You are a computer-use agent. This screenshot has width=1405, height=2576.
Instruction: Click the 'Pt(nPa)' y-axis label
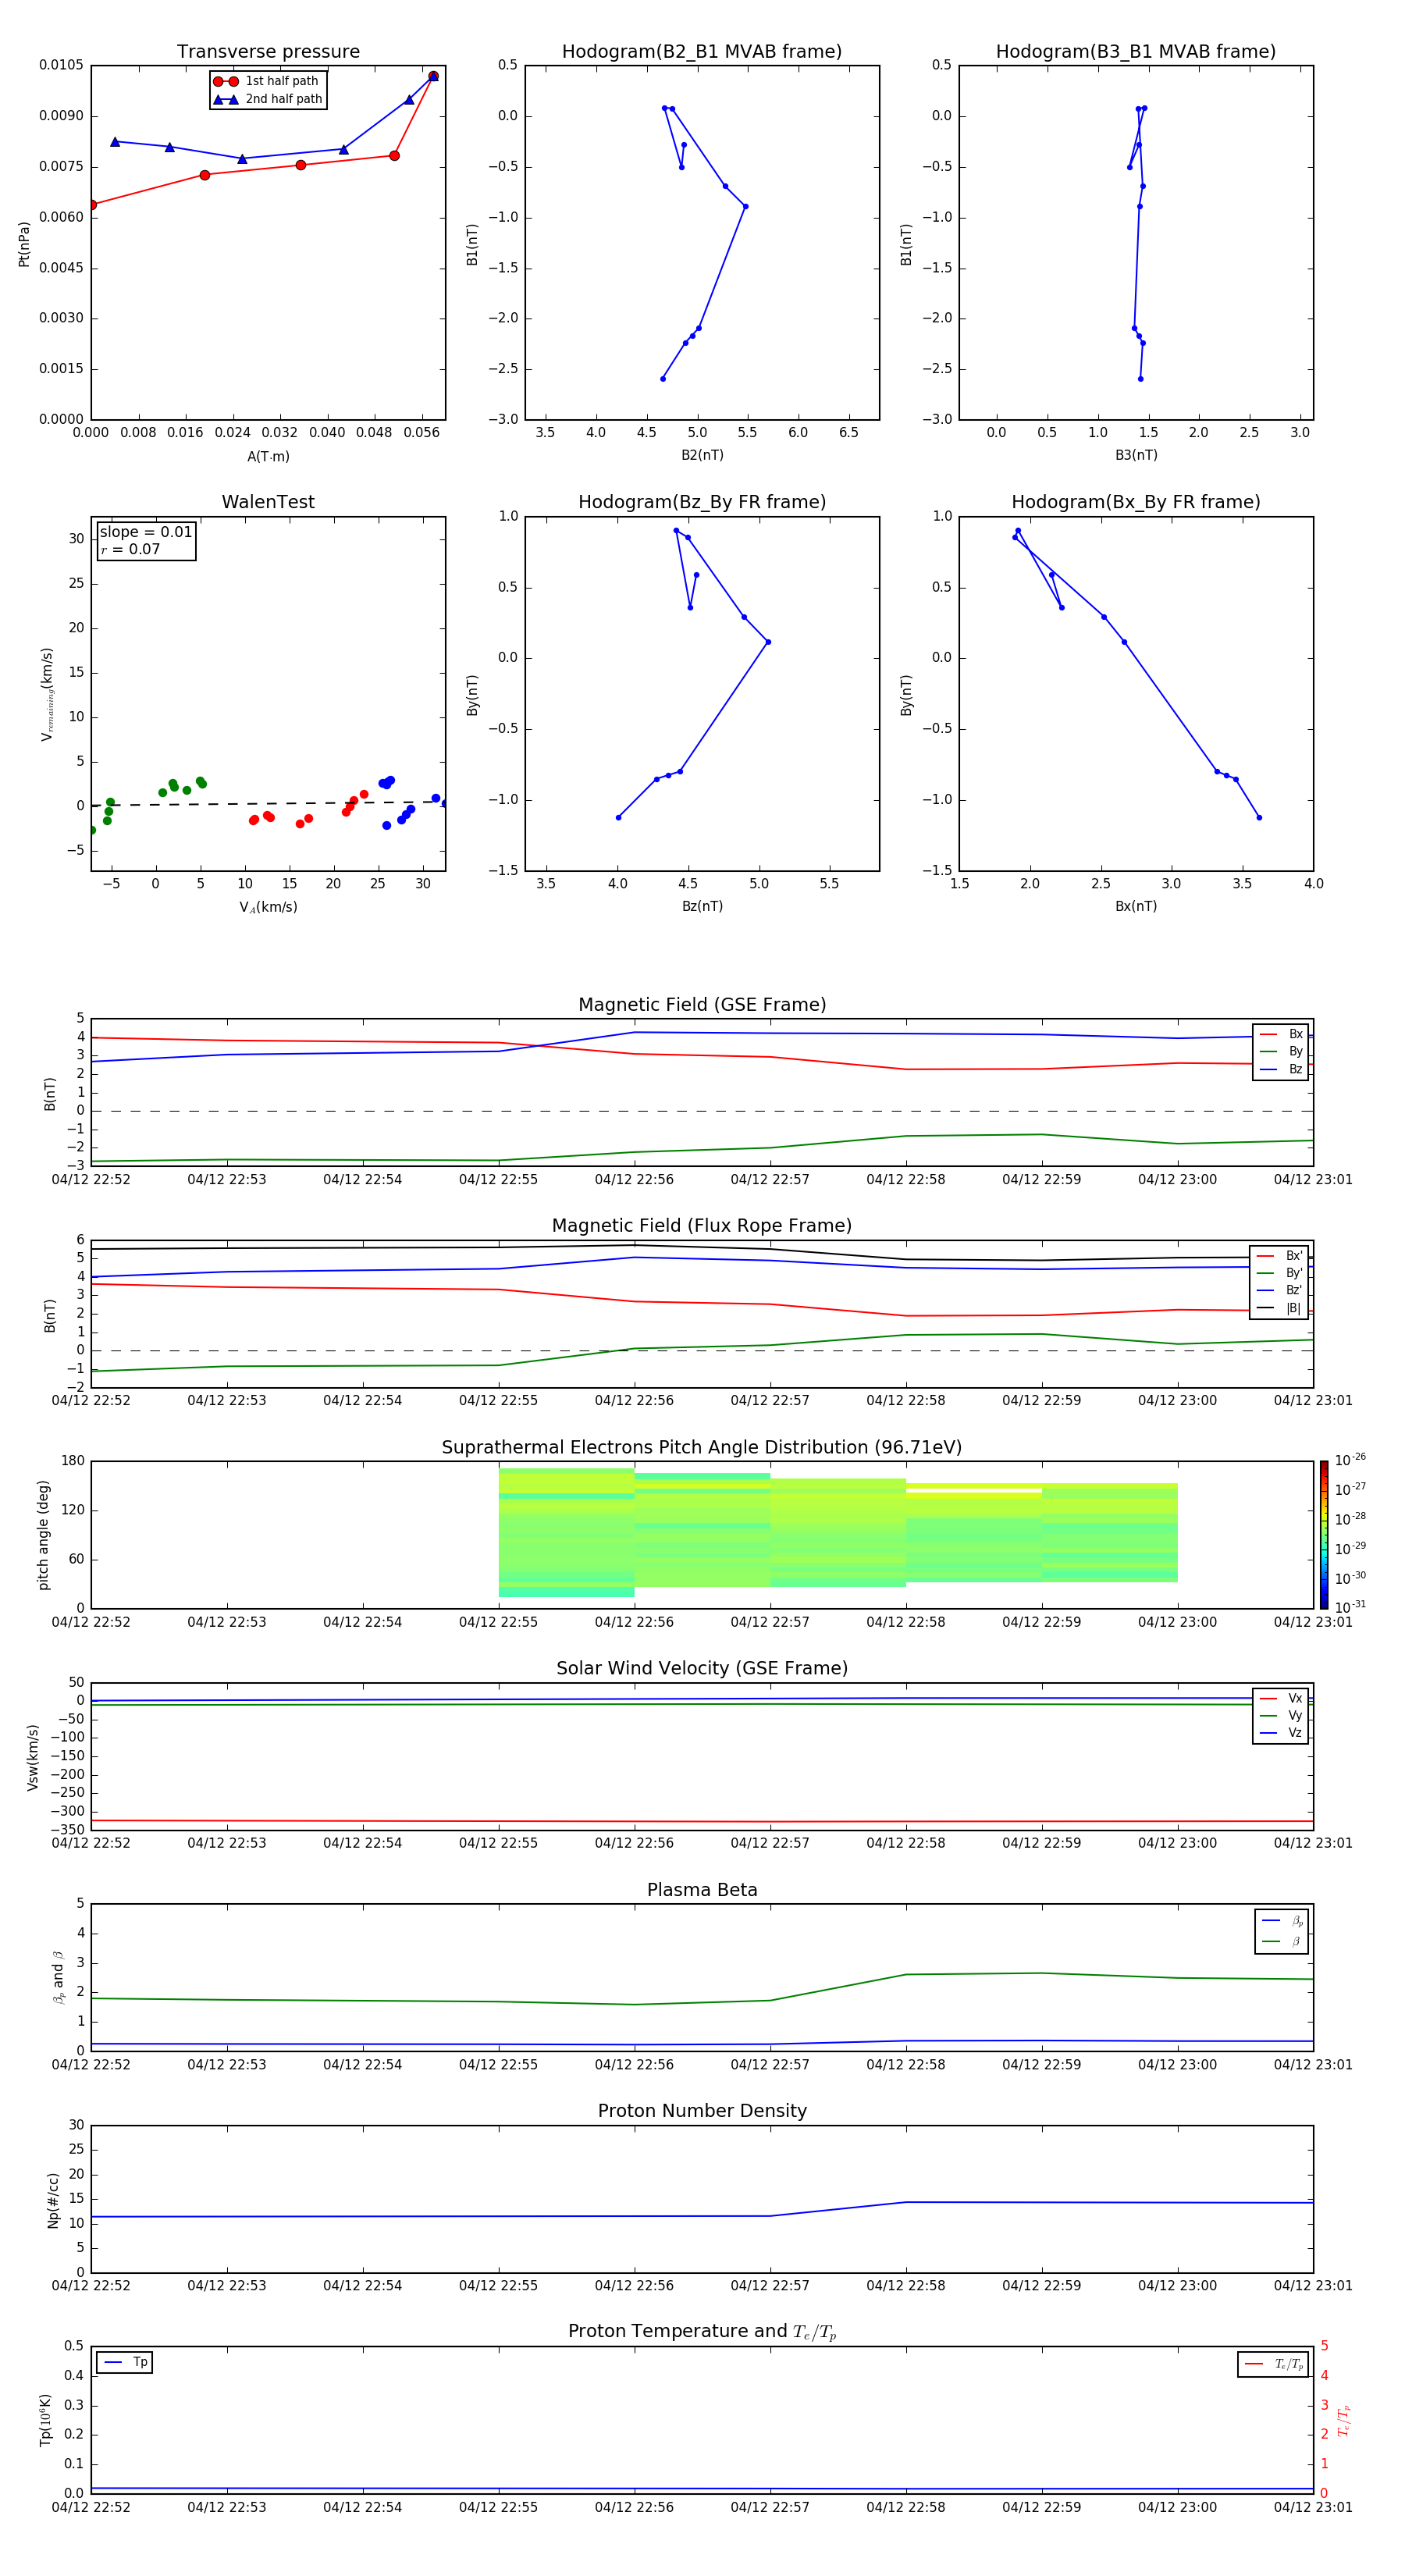(x=24, y=243)
